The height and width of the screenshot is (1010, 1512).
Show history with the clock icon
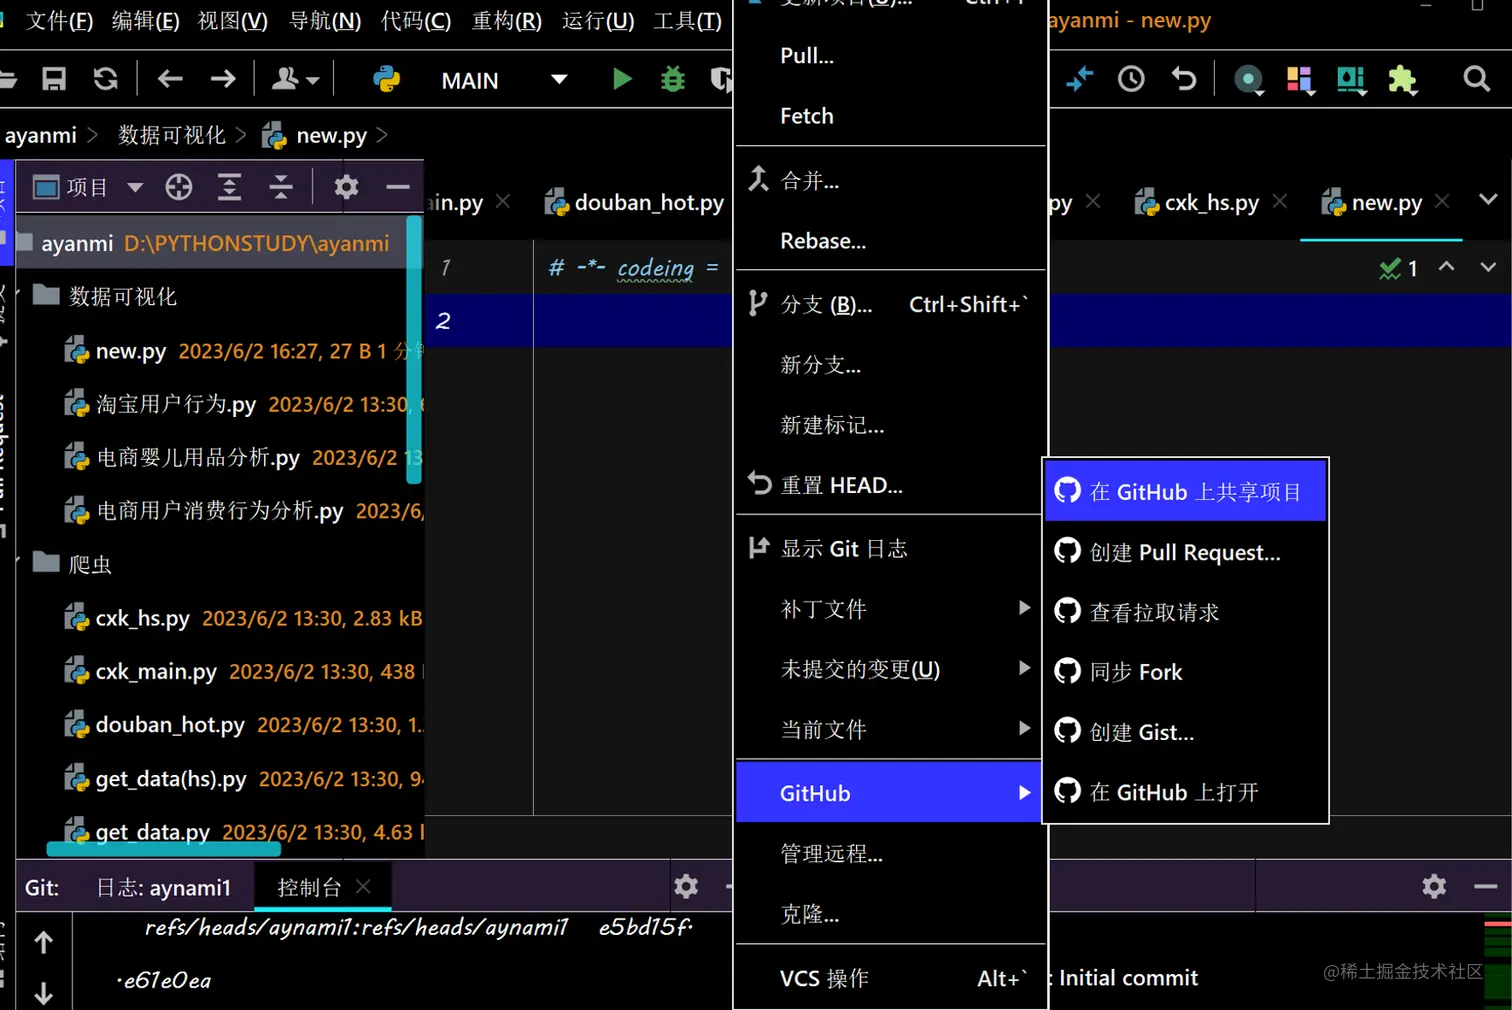[1131, 79]
